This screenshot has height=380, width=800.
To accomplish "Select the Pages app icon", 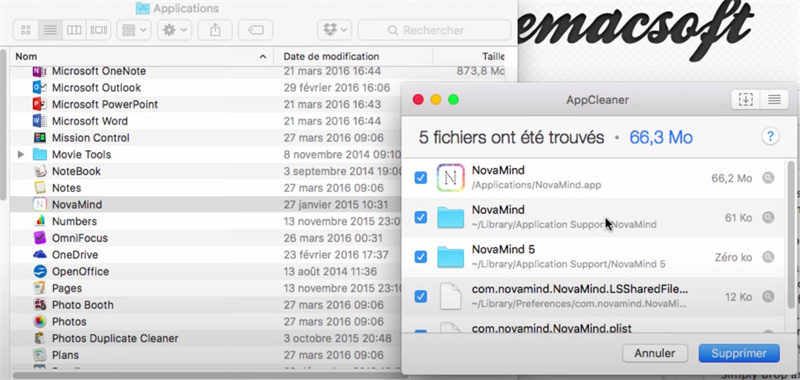I will point(39,288).
